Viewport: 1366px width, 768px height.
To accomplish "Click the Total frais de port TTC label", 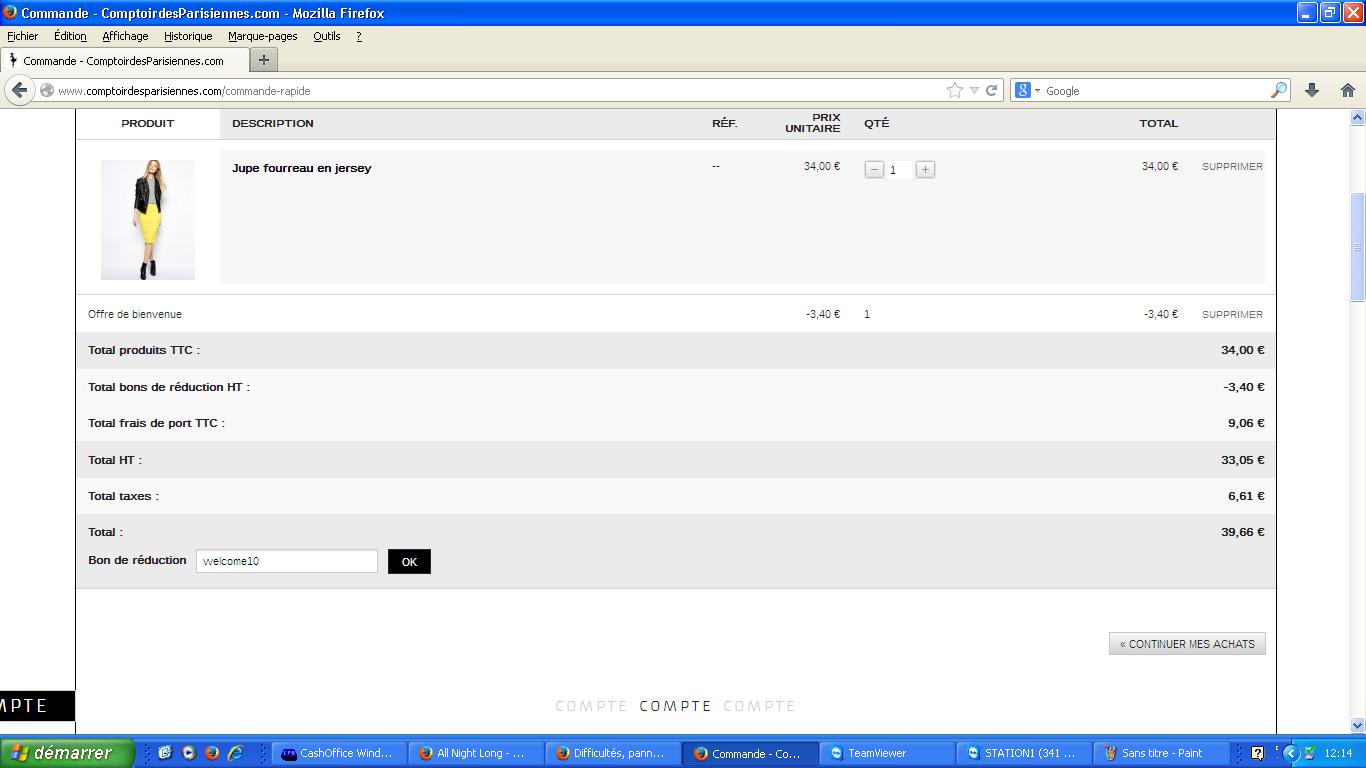I will tap(156, 423).
